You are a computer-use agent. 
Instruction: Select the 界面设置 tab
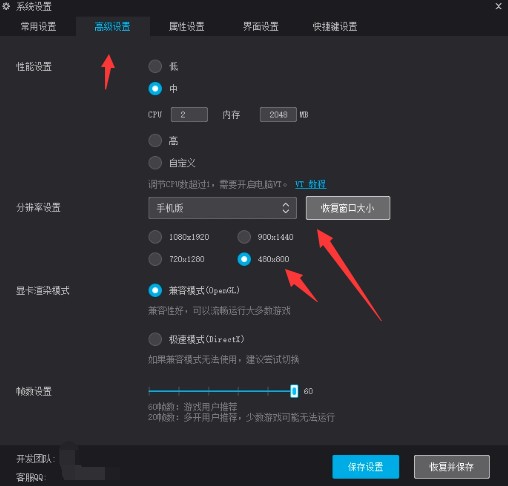pyautogui.click(x=260, y=27)
